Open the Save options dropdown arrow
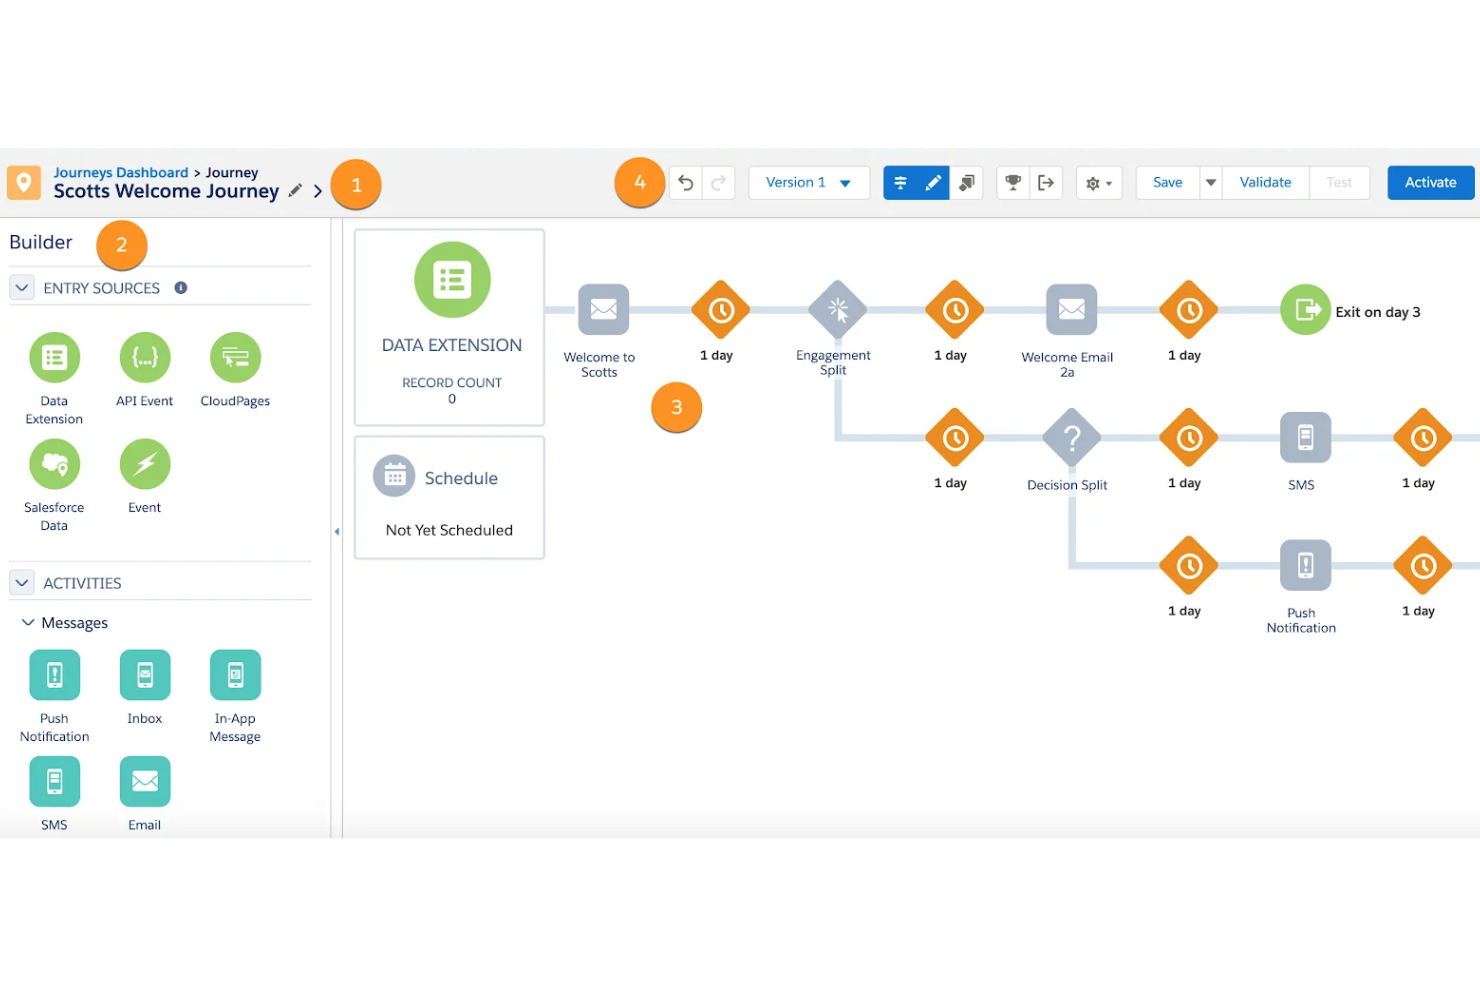 pos(1211,183)
